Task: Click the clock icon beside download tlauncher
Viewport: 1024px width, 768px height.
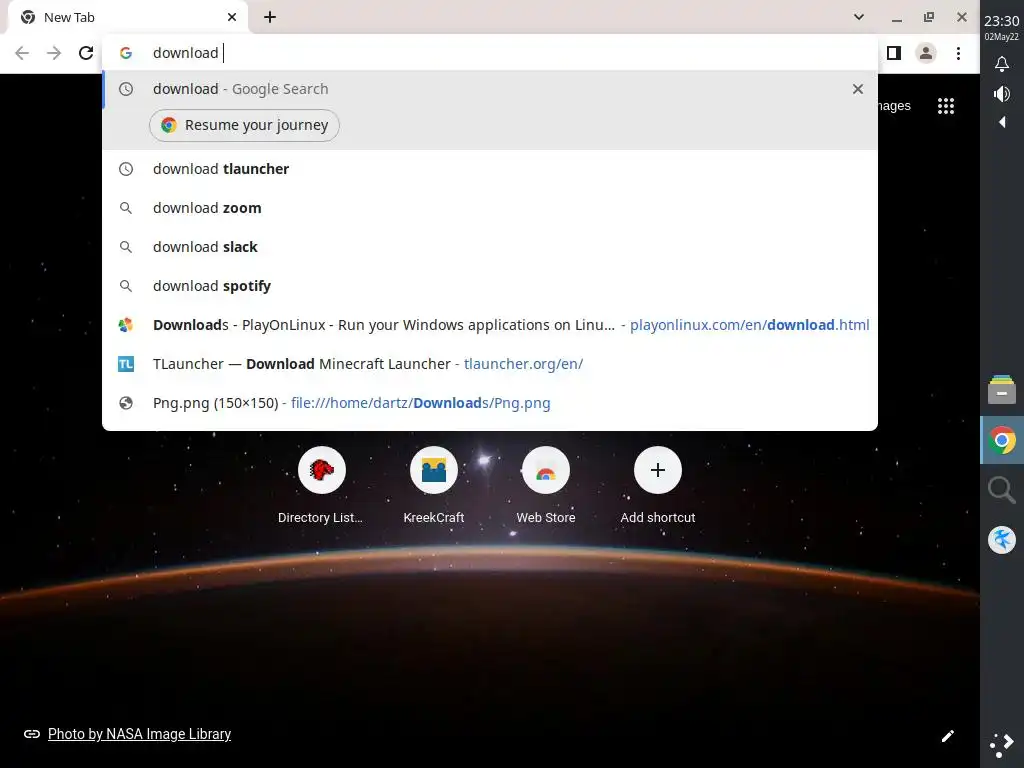Action: tap(126, 169)
